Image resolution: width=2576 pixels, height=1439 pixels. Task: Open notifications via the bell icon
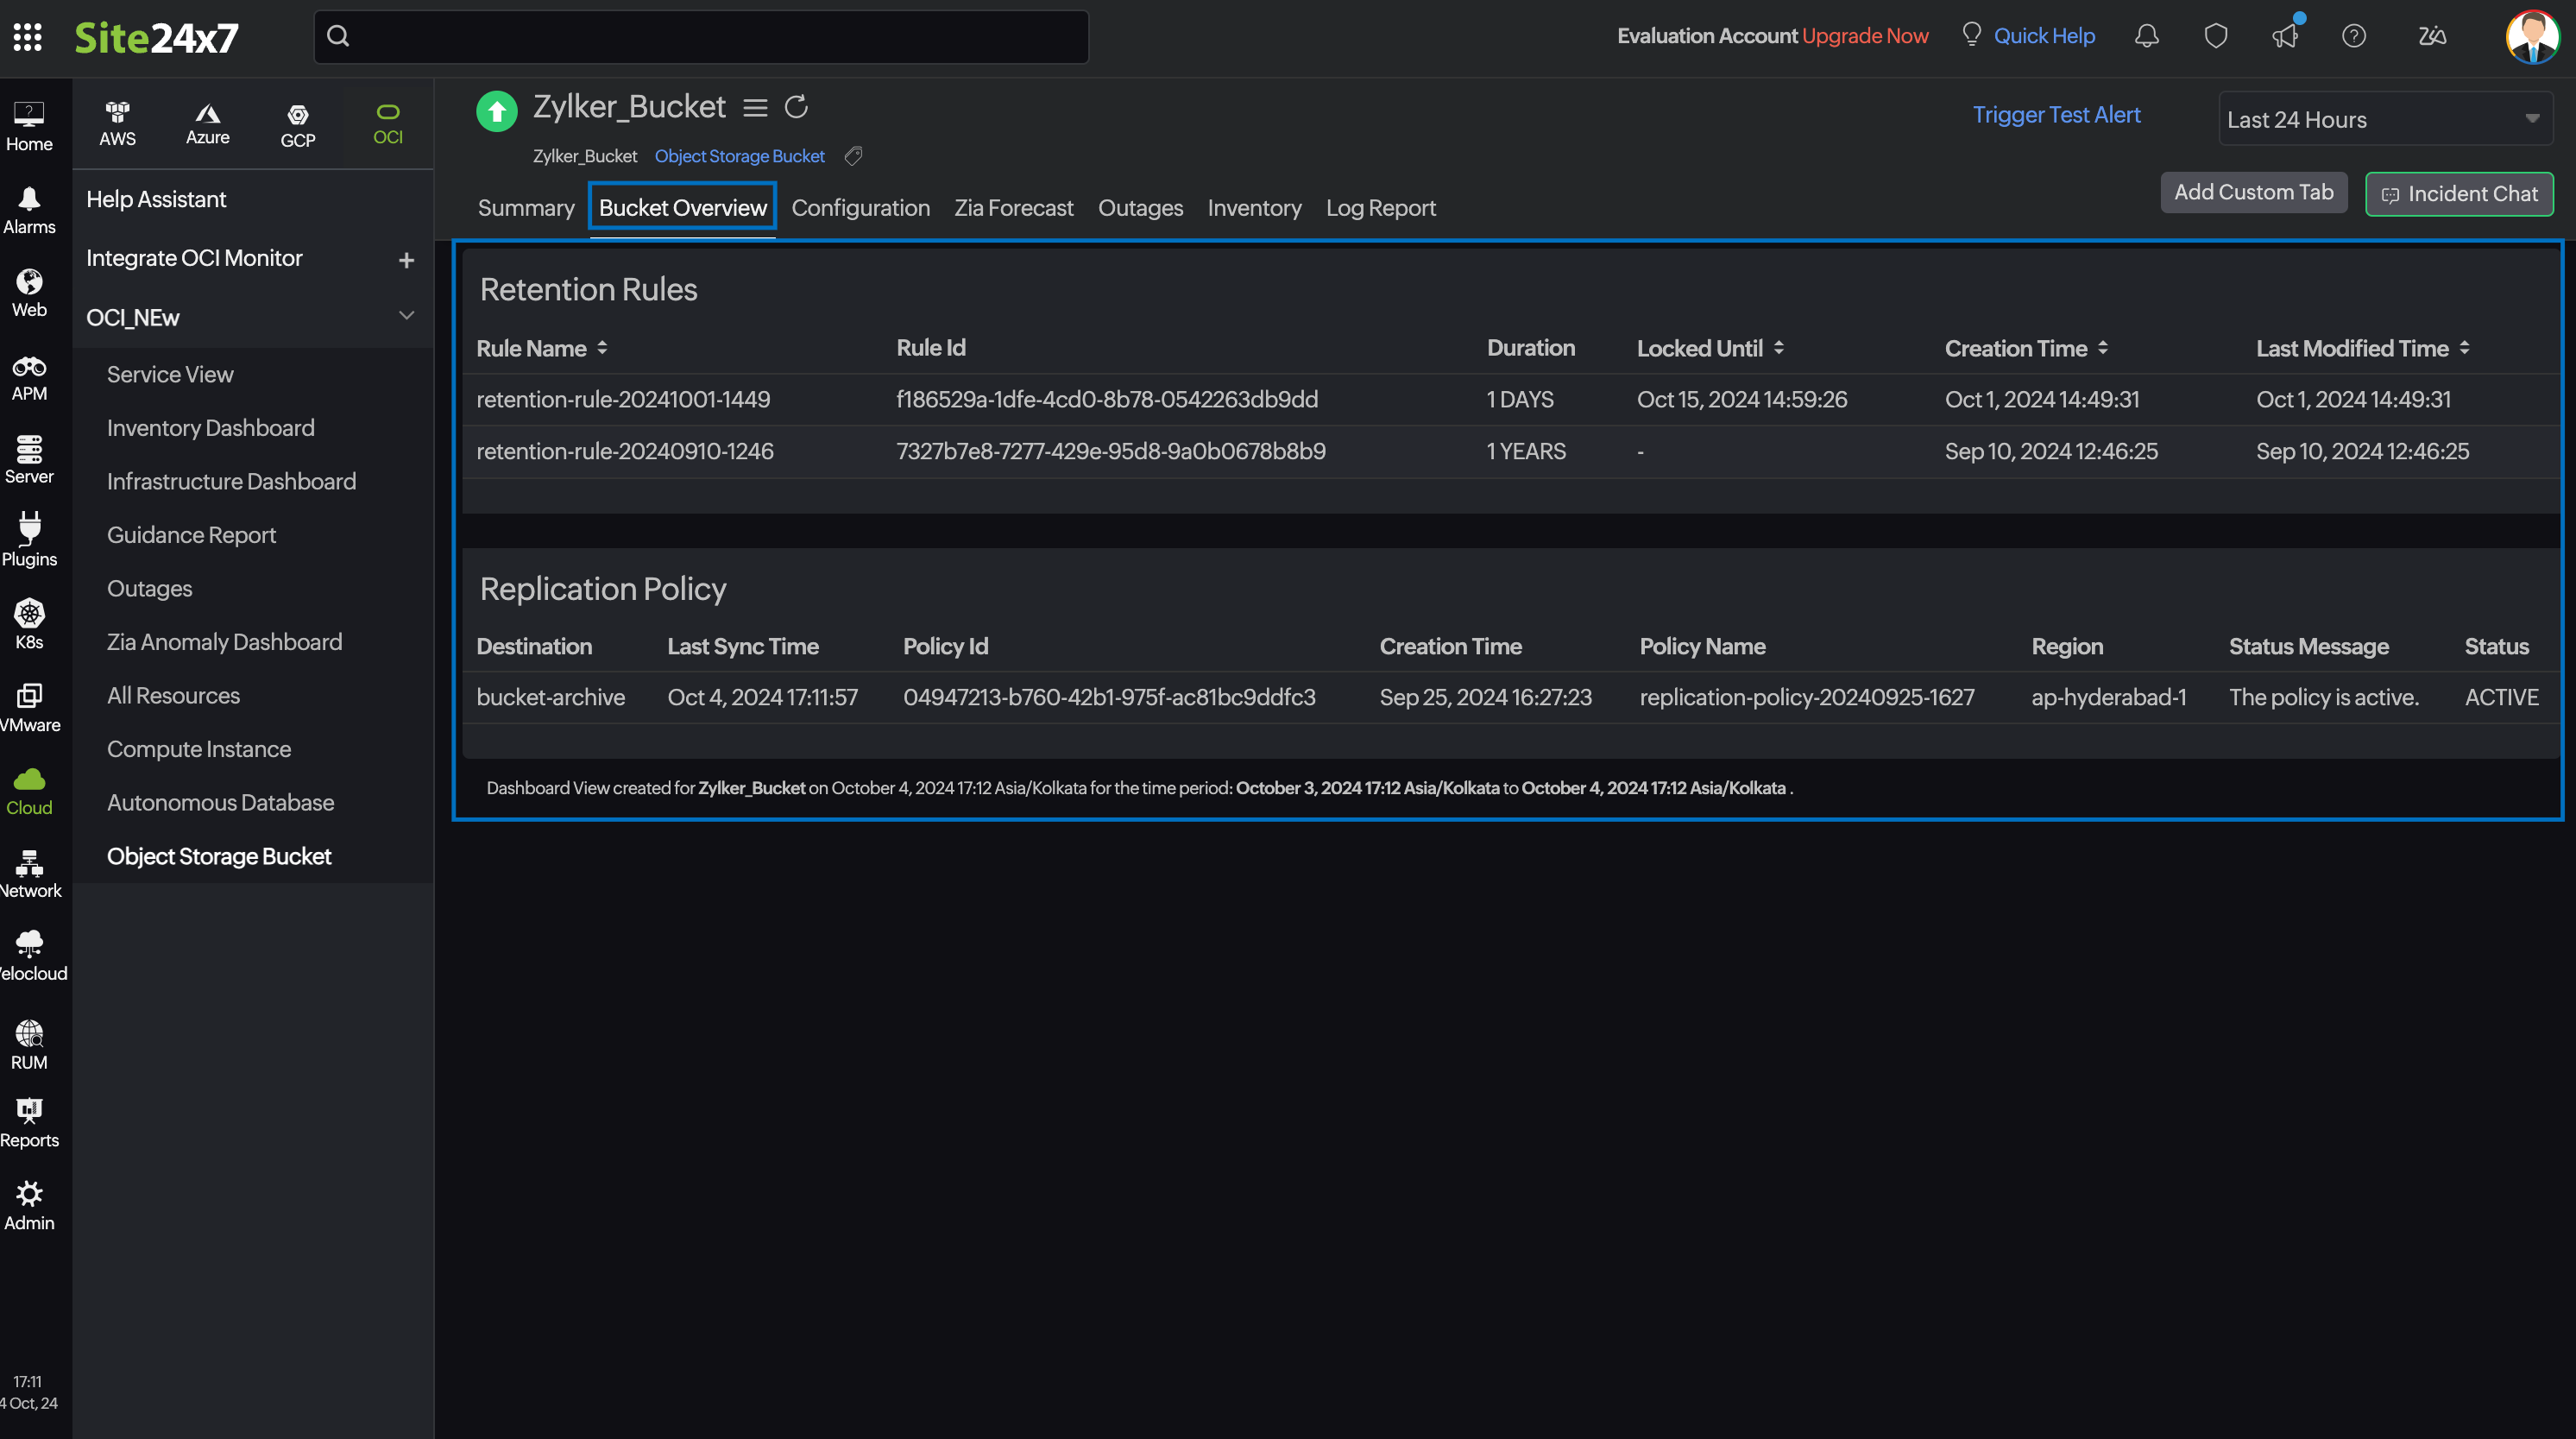pyautogui.click(x=2146, y=35)
